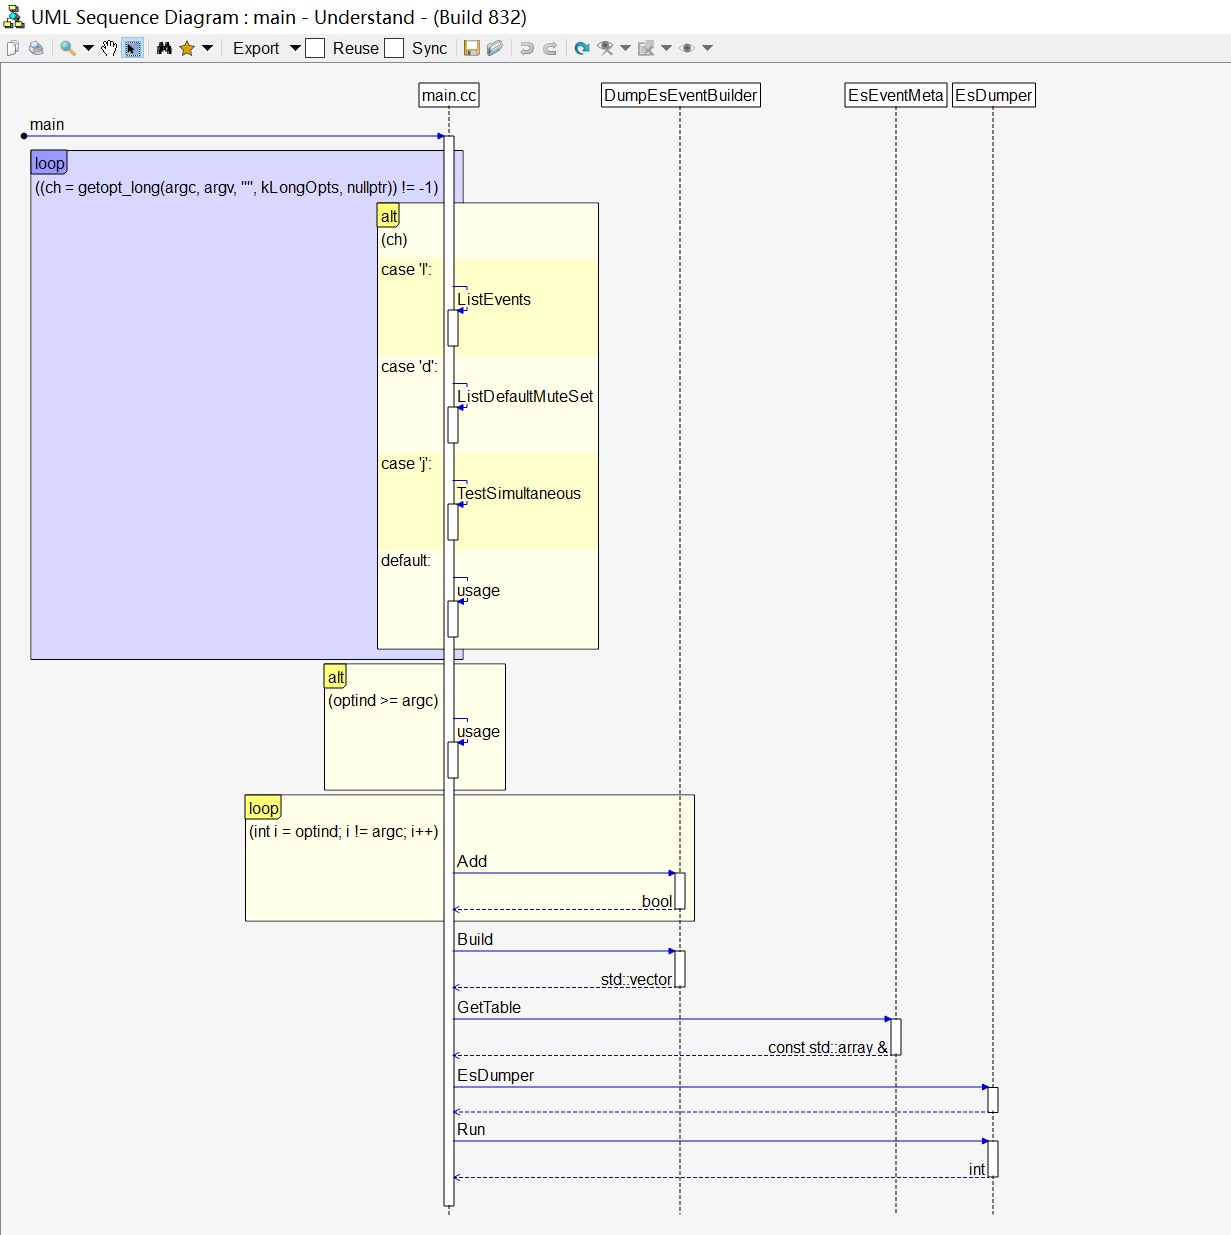Select the EsDumper lifeline header
Viewport: 1231px width, 1235px height.
coord(994,95)
